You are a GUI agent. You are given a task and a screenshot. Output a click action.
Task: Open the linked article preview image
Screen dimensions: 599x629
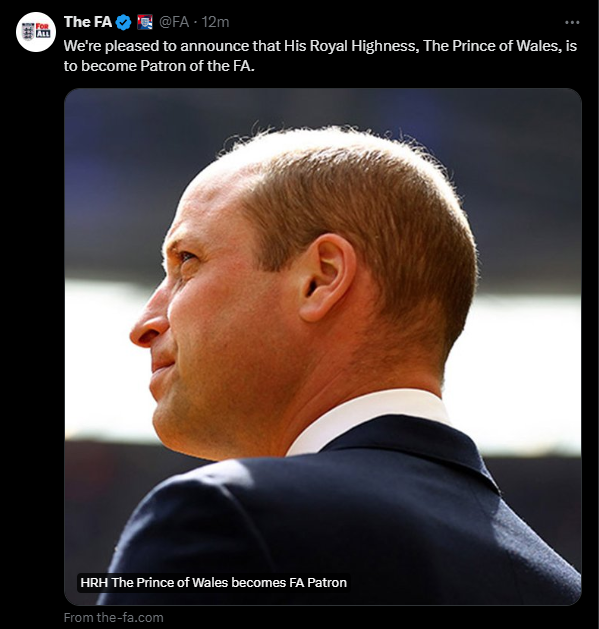[x=323, y=347]
